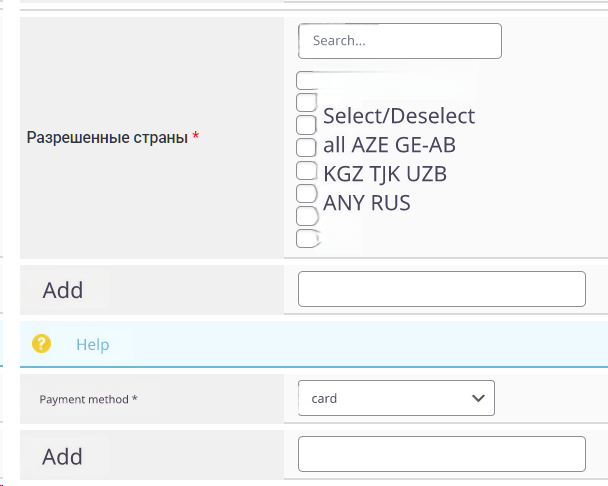608x486 pixels.
Task: Choose the RUS country label
Action: pos(391,203)
